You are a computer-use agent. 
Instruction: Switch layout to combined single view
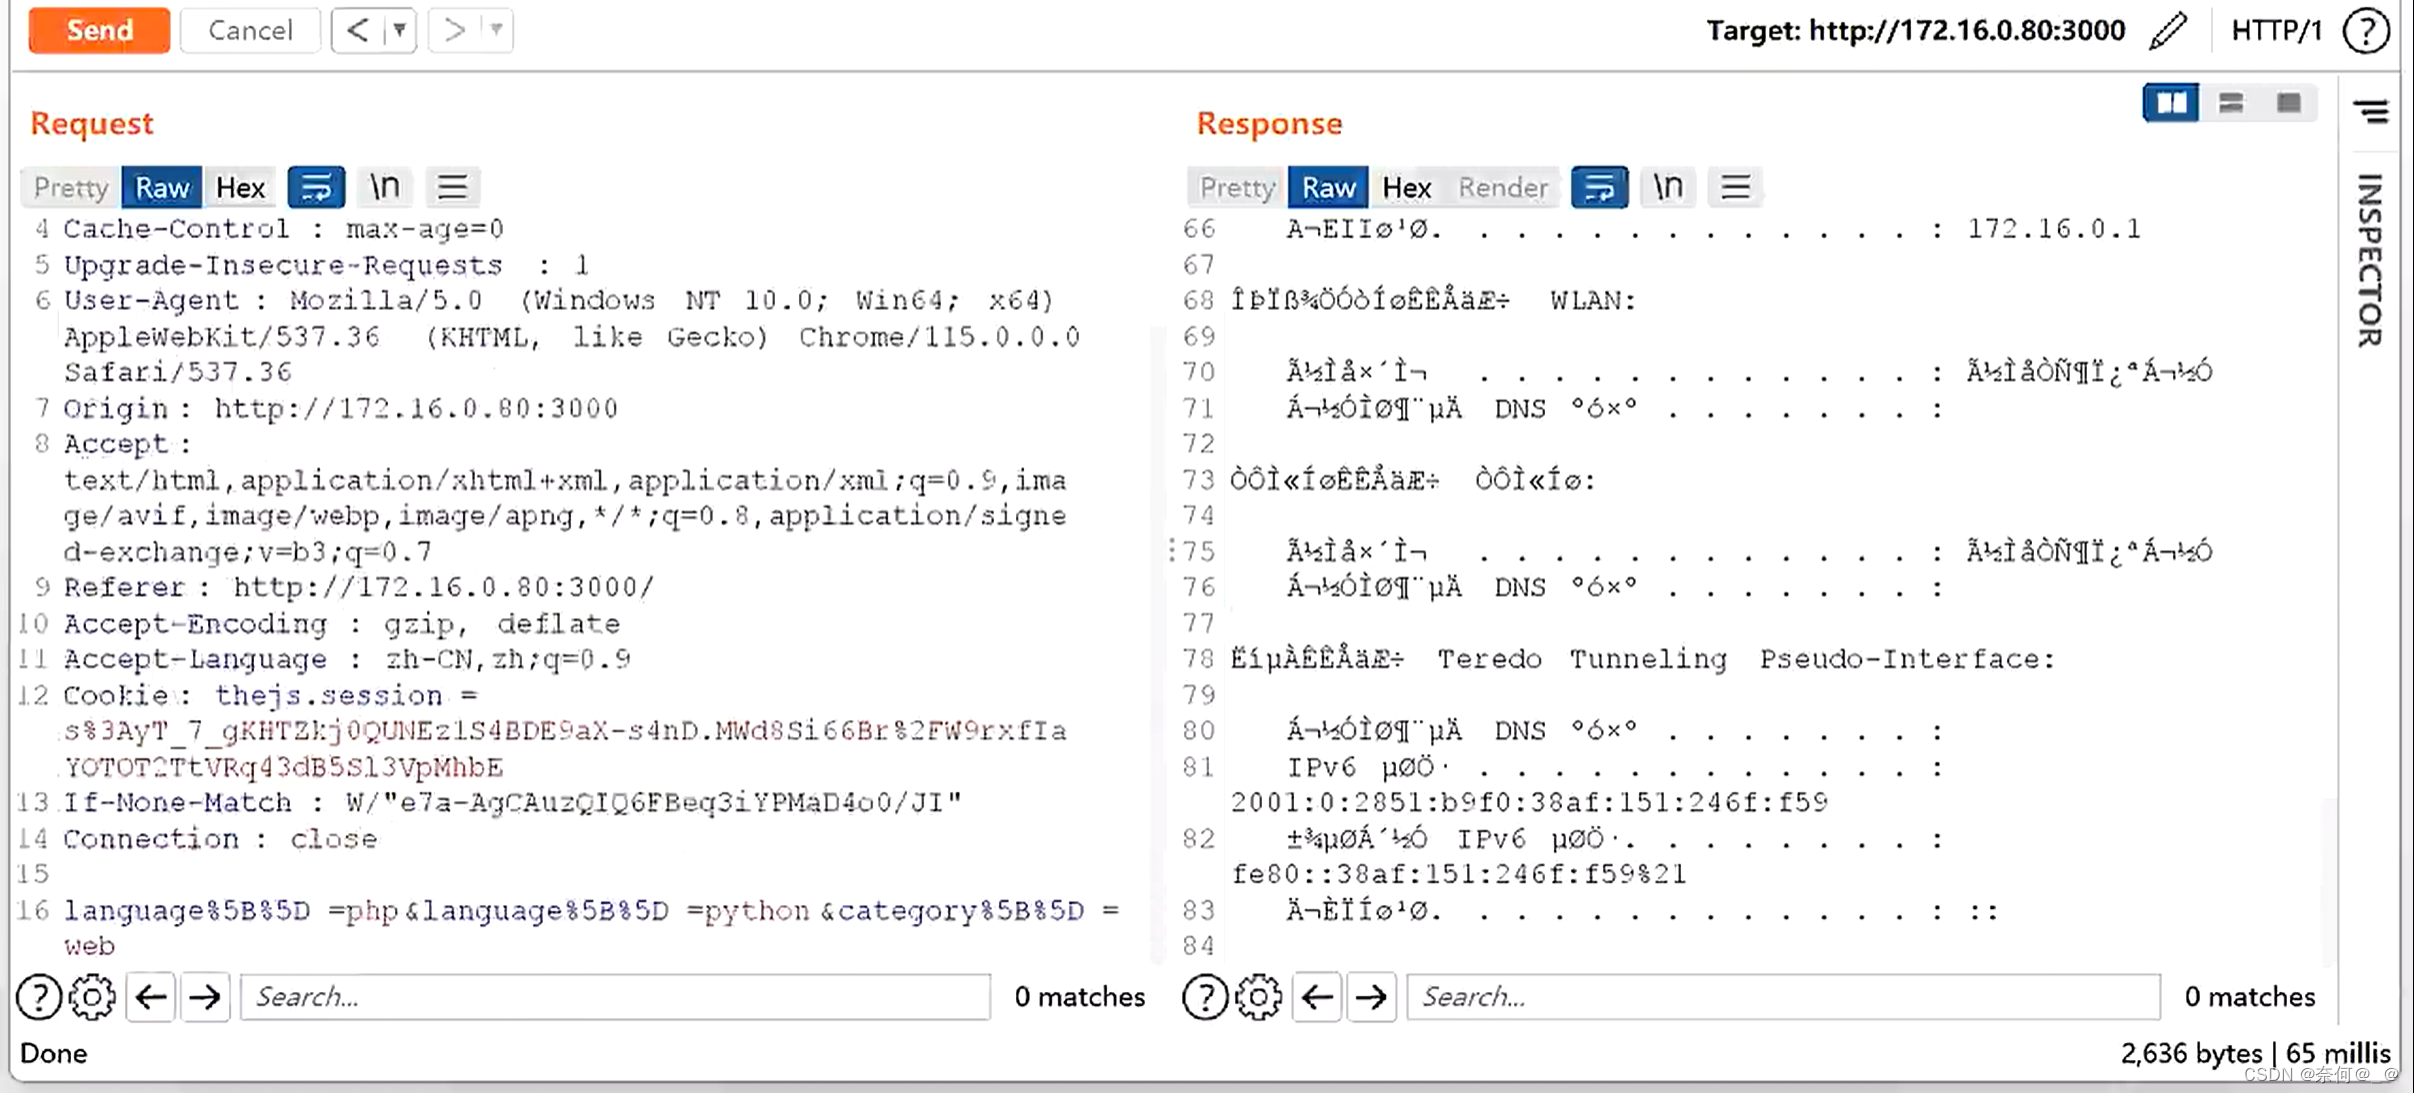click(x=2289, y=103)
